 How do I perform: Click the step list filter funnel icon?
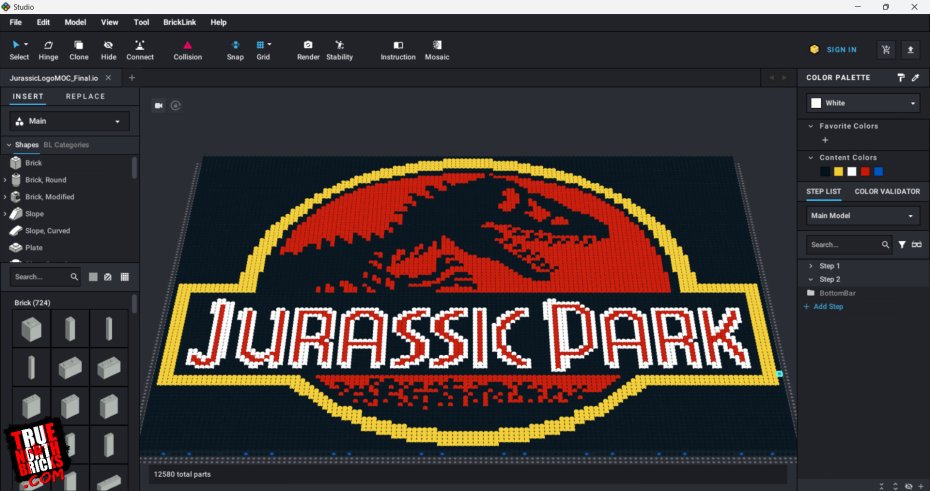[x=902, y=244]
